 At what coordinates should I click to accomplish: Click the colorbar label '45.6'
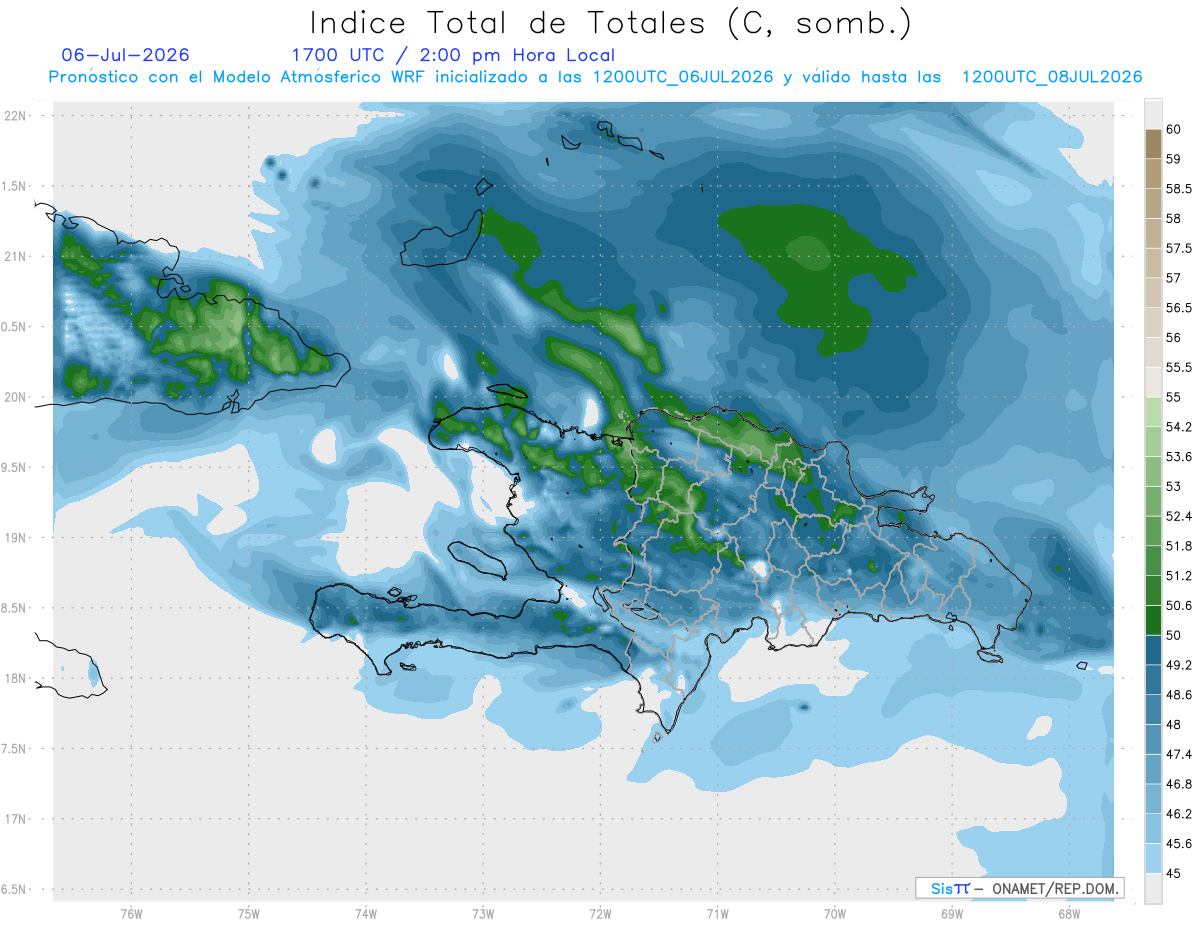pyautogui.click(x=1180, y=844)
